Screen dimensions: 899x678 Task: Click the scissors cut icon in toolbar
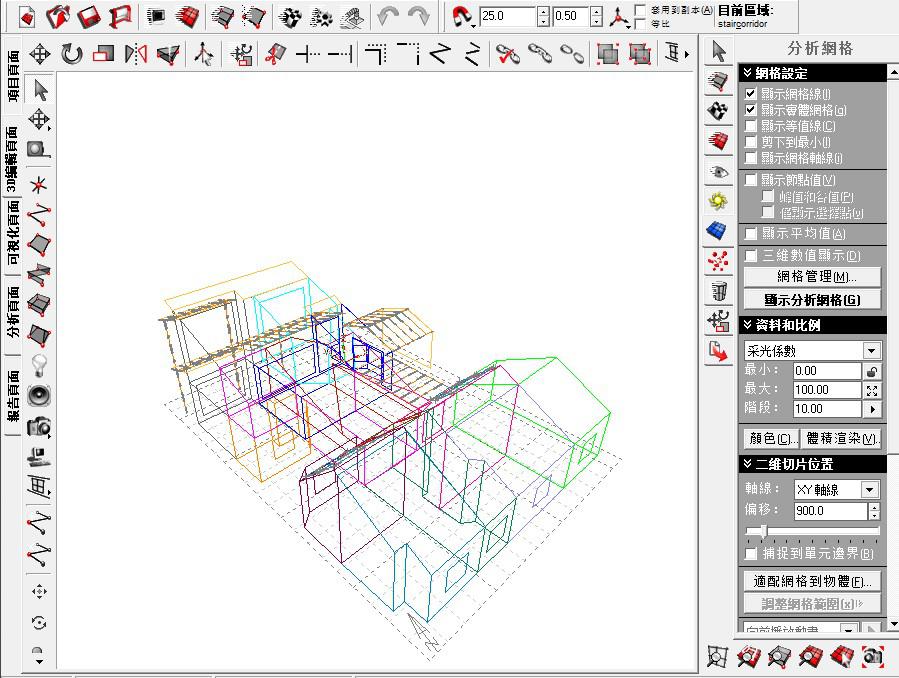pyautogui.click(x=273, y=54)
